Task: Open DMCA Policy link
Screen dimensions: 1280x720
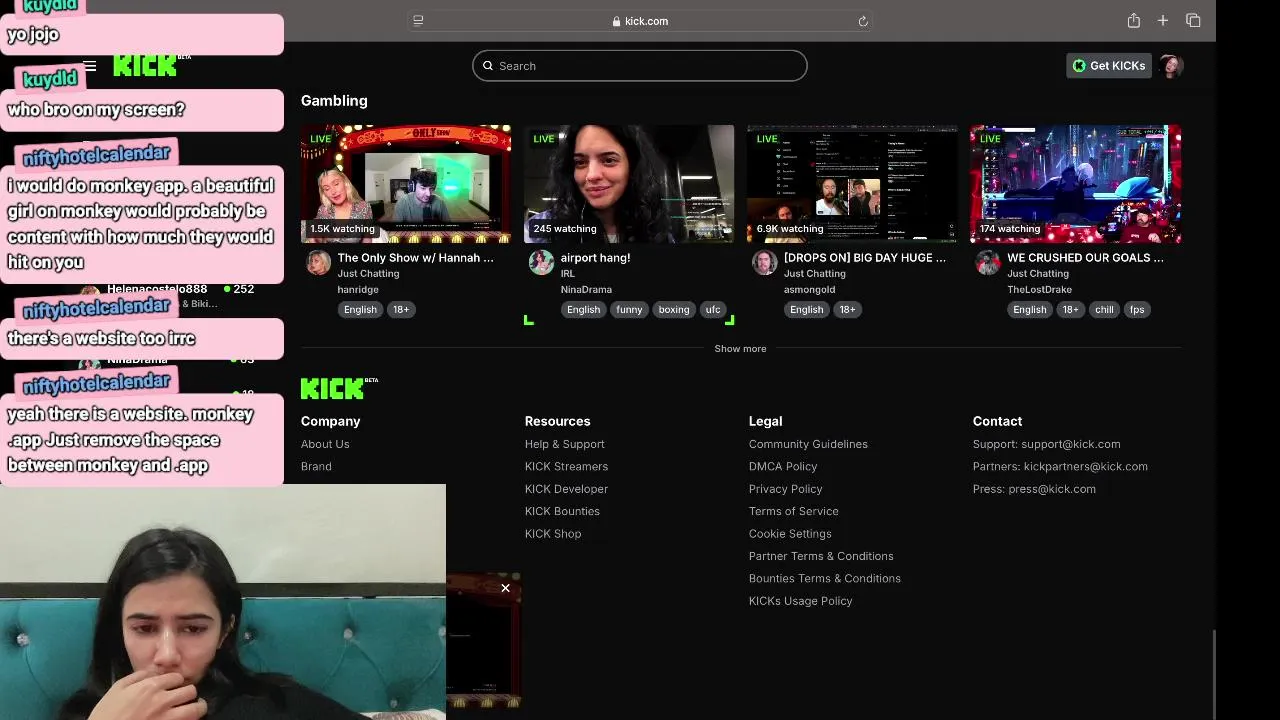Action: point(783,467)
